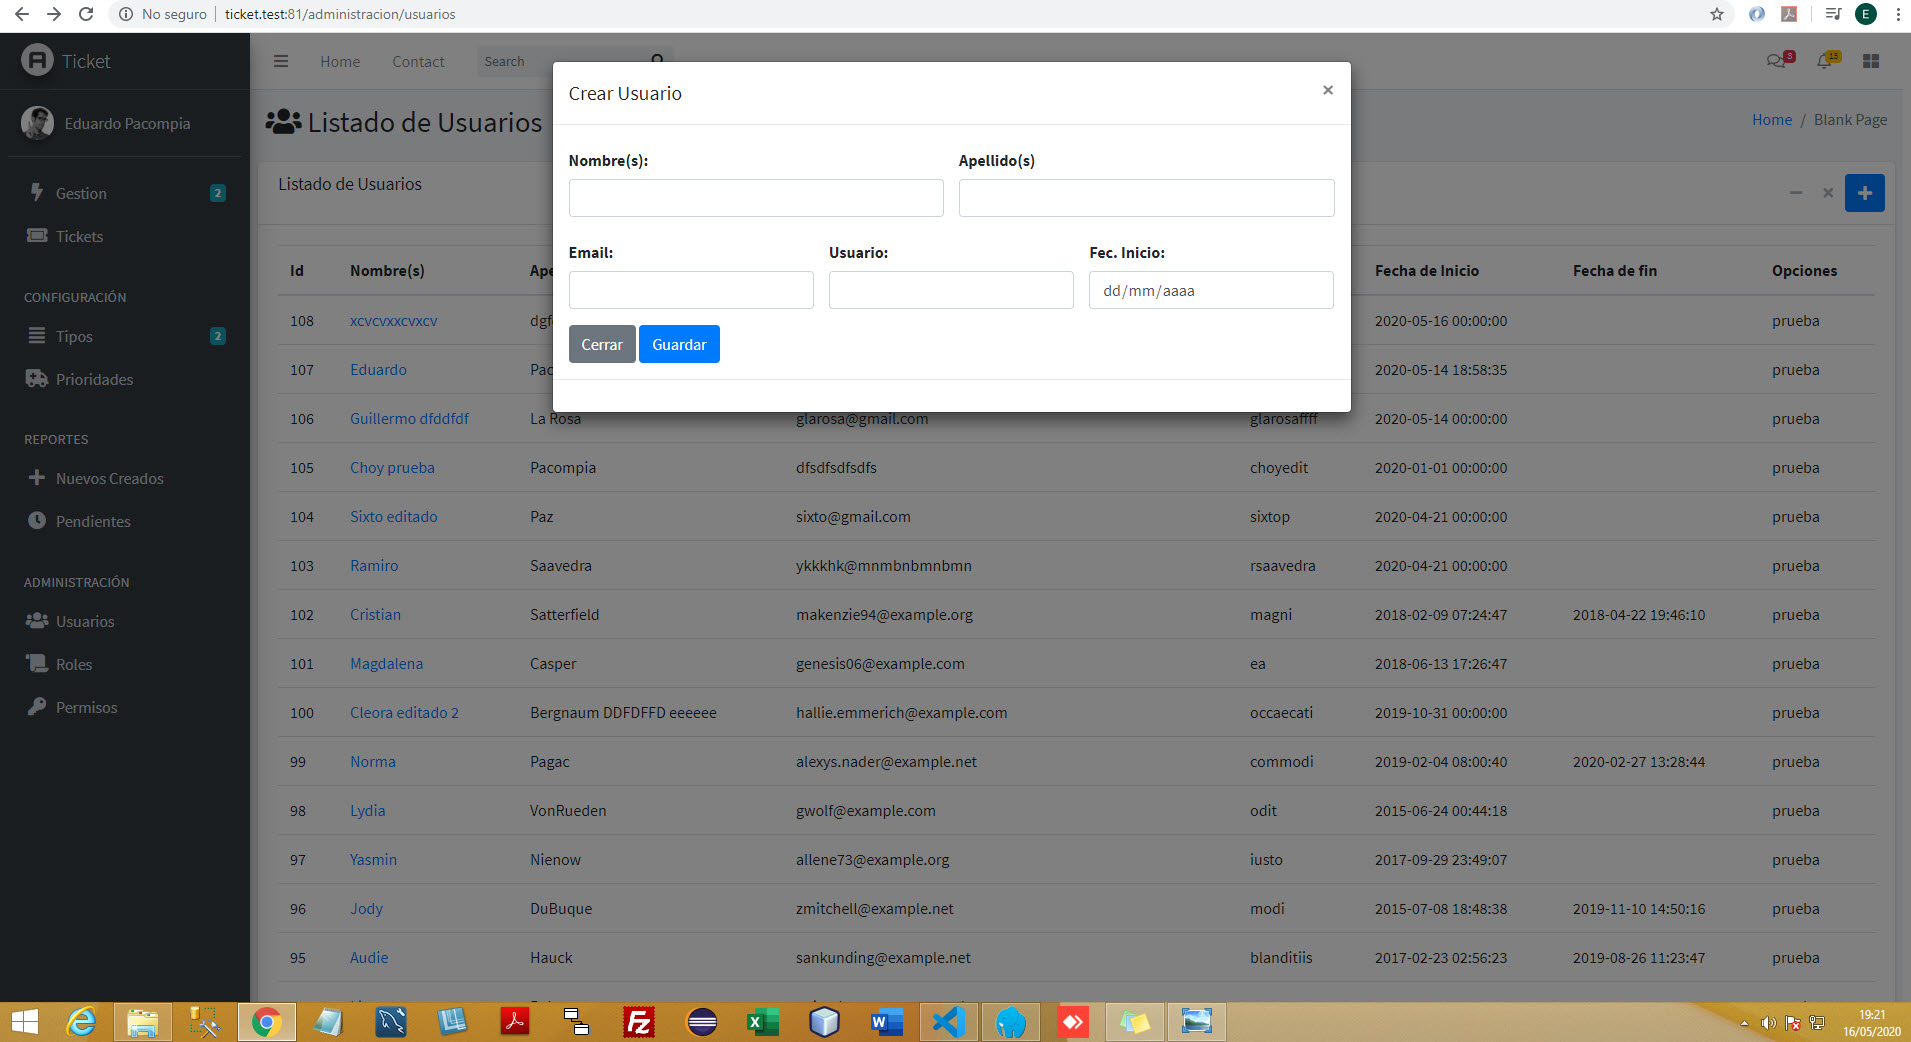Open user Ramiro link
The image size is (1911, 1042).
[374, 566]
